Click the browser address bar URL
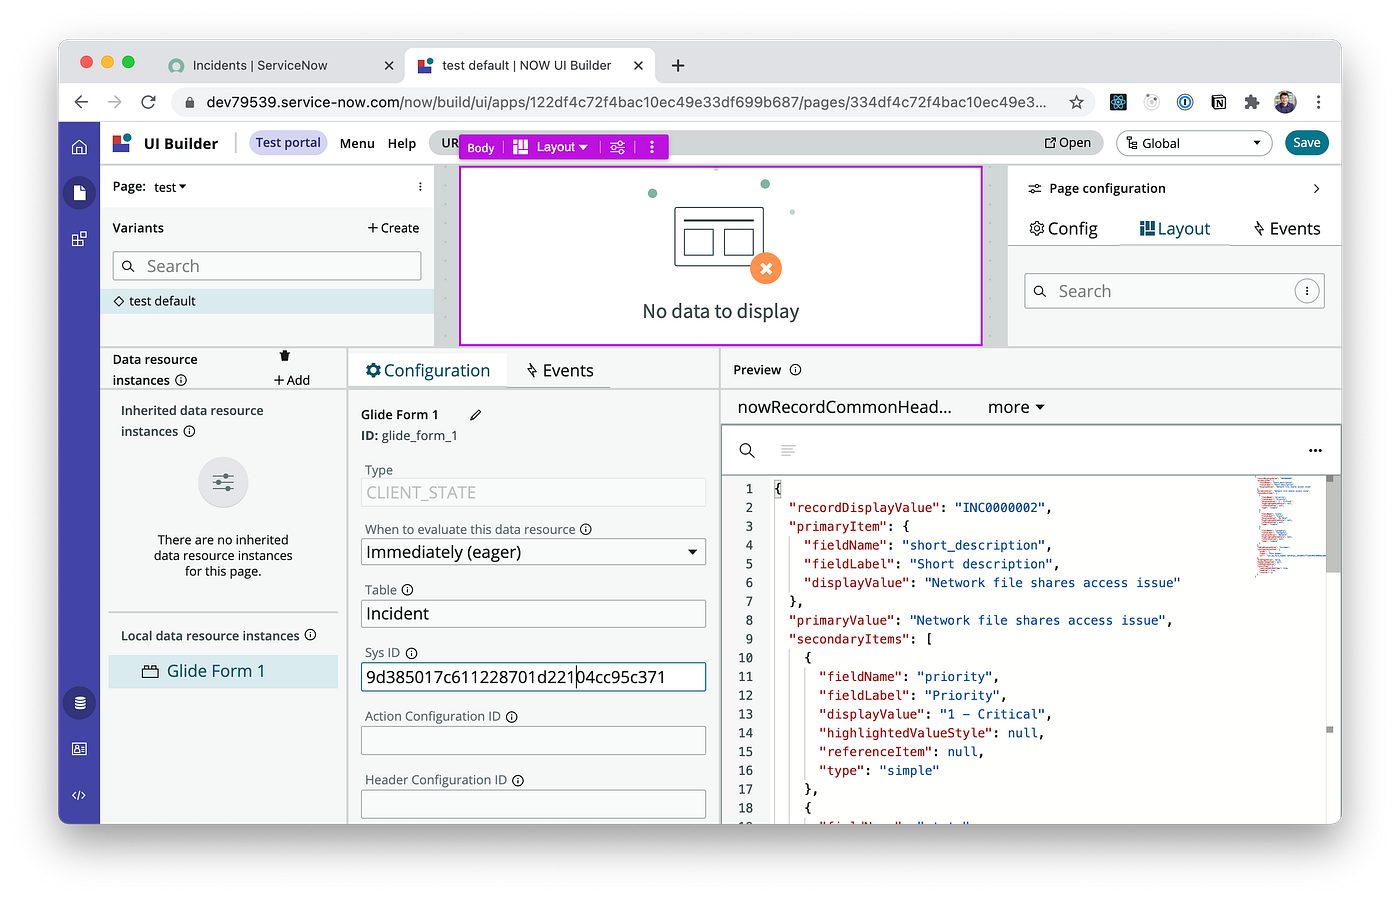Image resolution: width=1400 pixels, height=901 pixels. [x=626, y=102]
